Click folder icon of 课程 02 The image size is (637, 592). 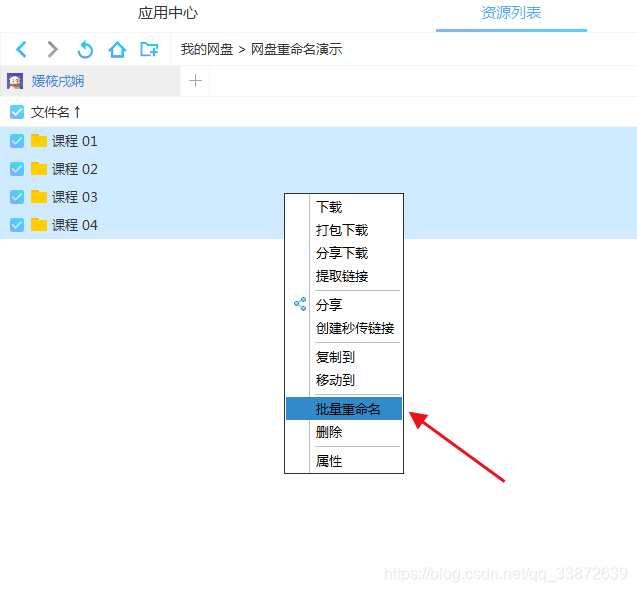pos(39,168)
